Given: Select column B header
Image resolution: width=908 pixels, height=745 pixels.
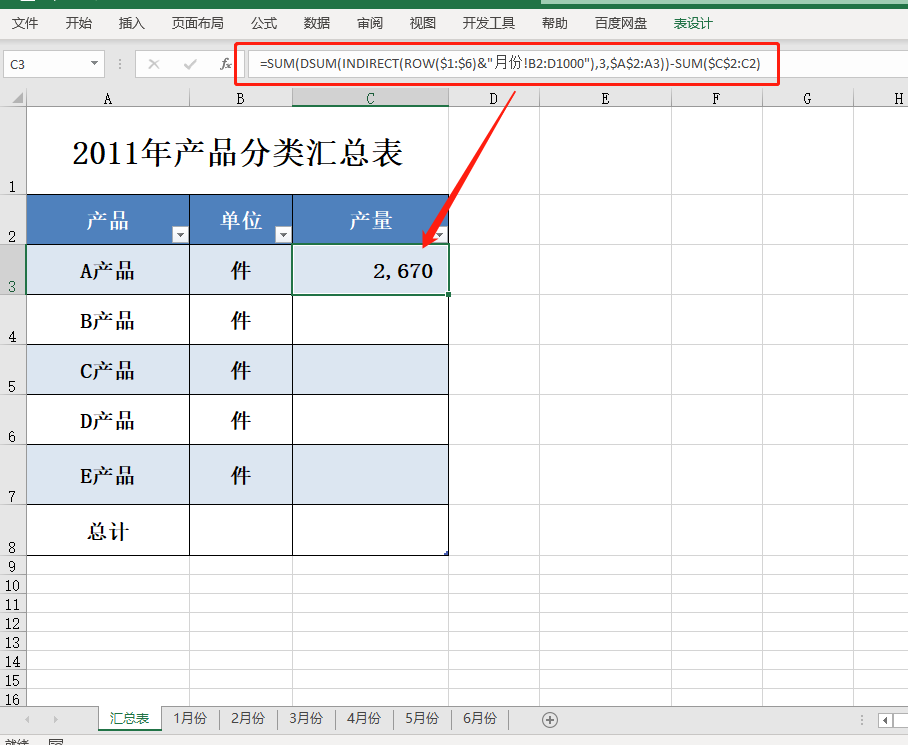Looking at the screenshot, I should click(x=240, y=98).
